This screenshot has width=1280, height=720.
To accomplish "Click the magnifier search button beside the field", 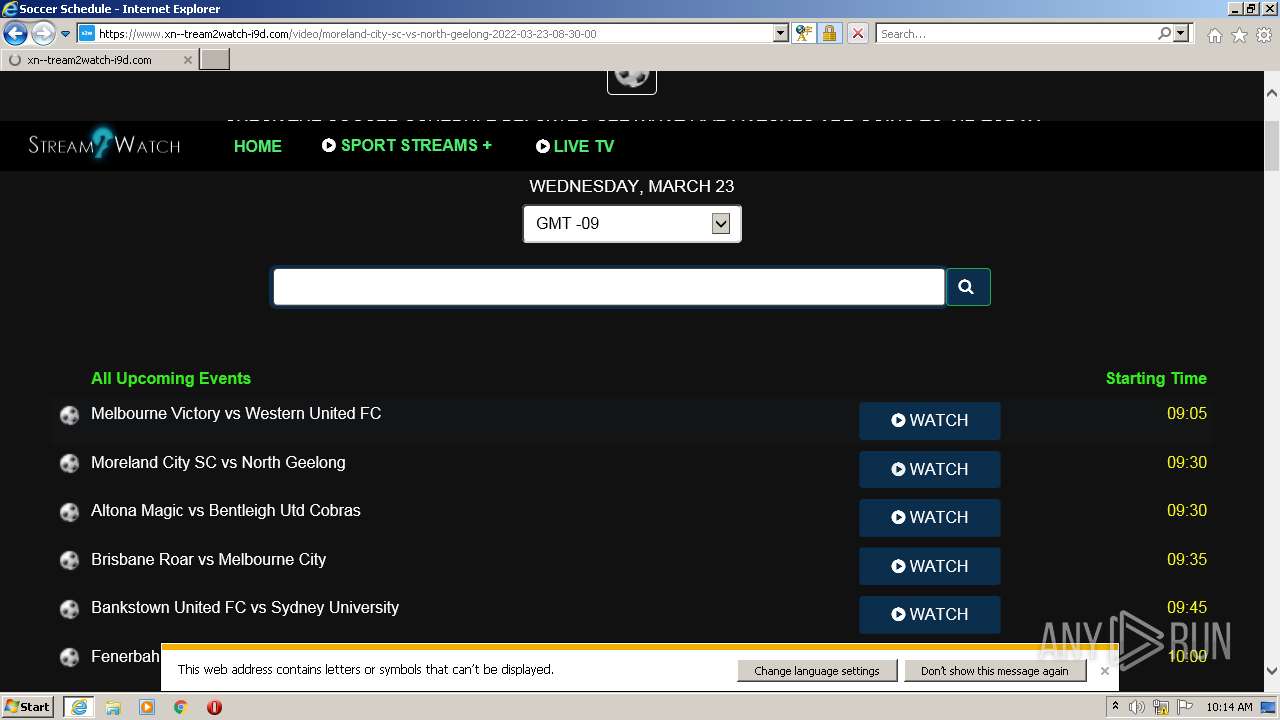I will (968, 287).
